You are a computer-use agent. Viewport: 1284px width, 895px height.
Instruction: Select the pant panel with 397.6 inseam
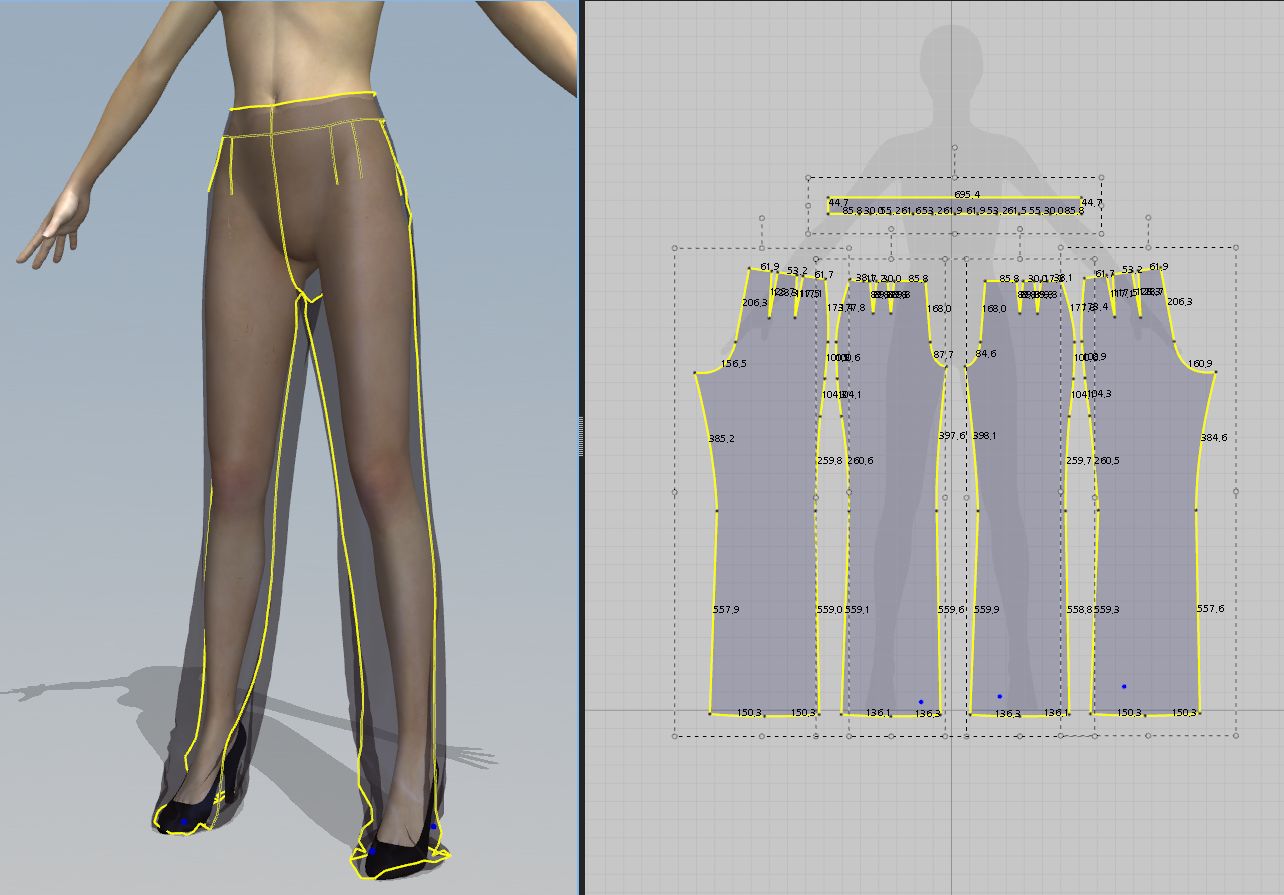click(893, 500)
